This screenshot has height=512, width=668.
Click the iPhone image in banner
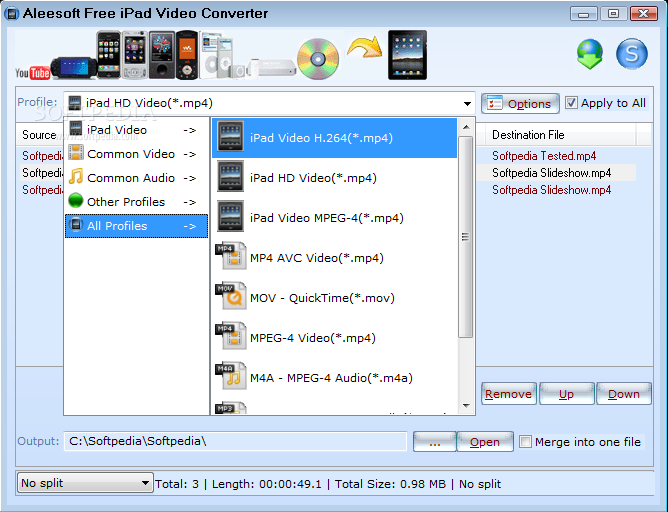click(109, 55)
